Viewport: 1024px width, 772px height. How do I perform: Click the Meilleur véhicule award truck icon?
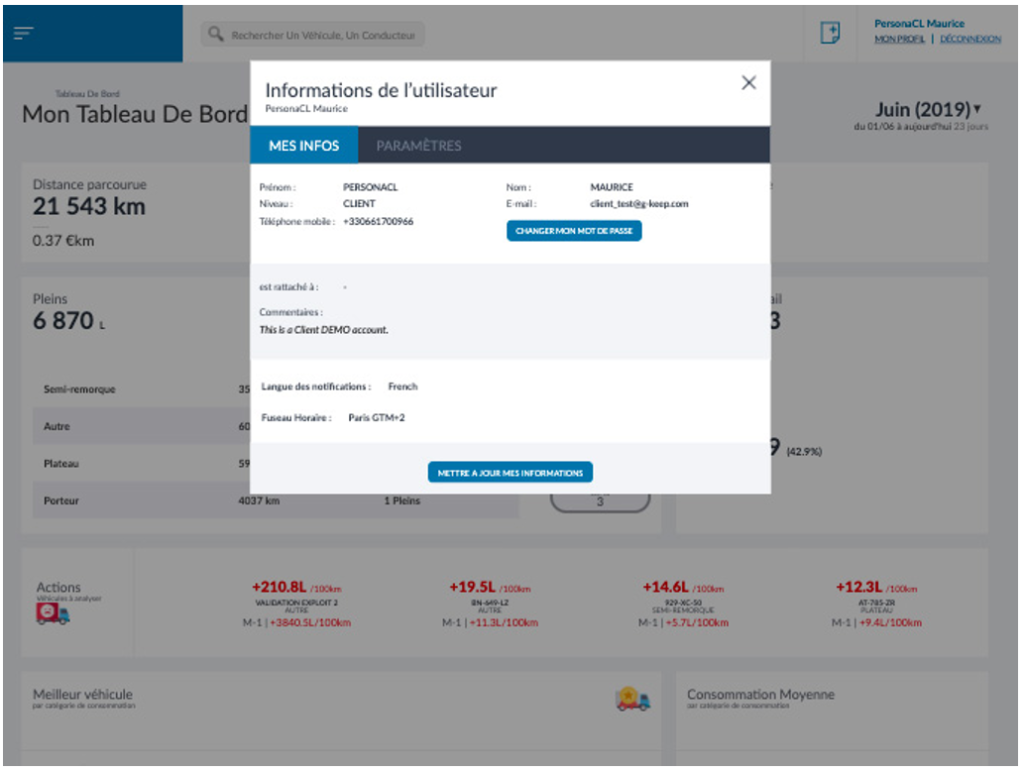[x=633, y=700]
